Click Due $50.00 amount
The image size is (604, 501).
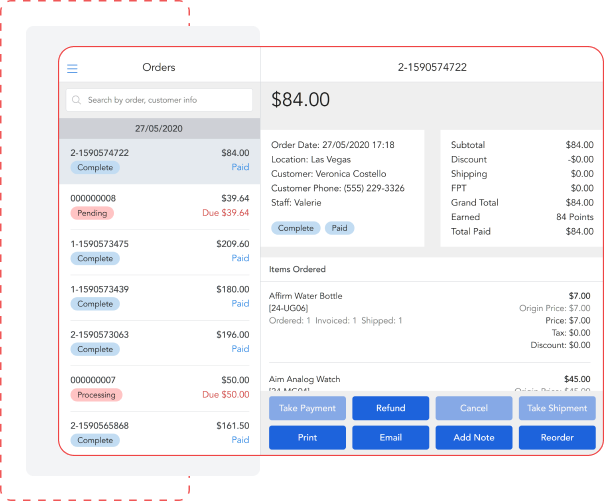tap(226, 395)
